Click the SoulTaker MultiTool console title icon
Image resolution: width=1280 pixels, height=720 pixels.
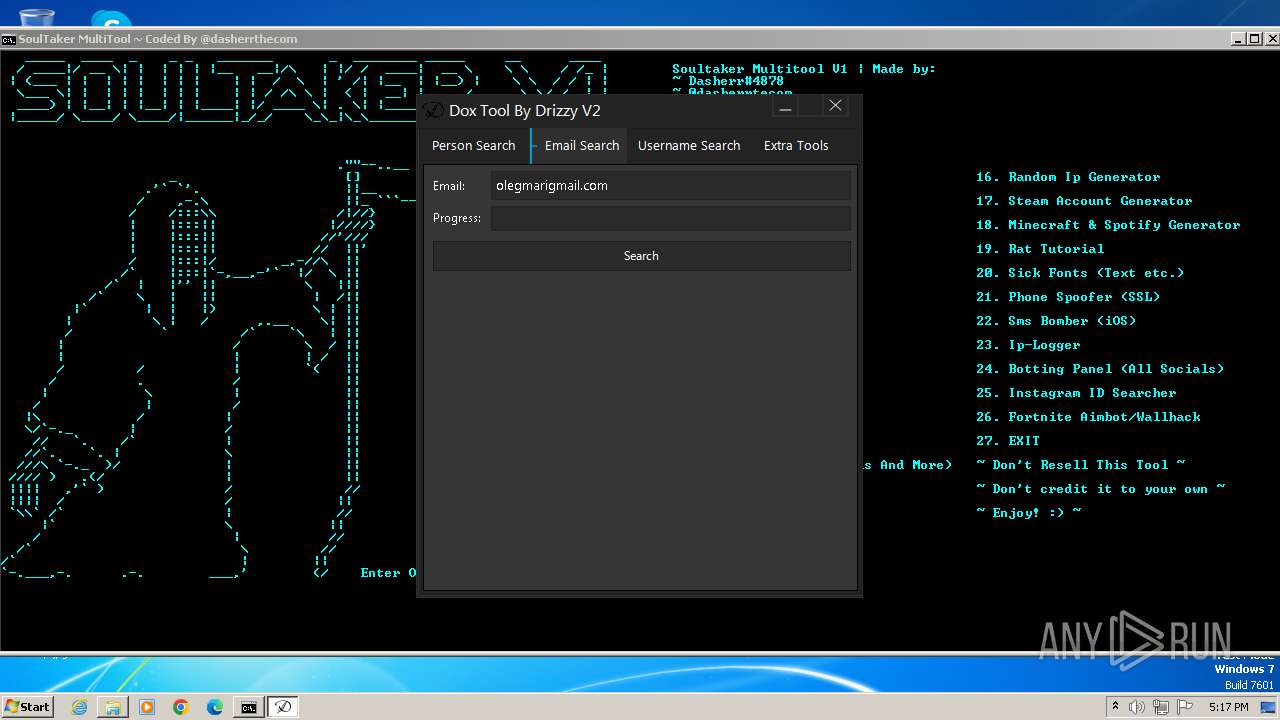point(8,39)
